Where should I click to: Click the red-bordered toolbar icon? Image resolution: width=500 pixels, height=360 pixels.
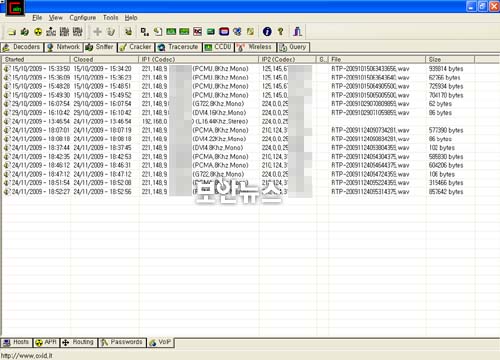224,32
